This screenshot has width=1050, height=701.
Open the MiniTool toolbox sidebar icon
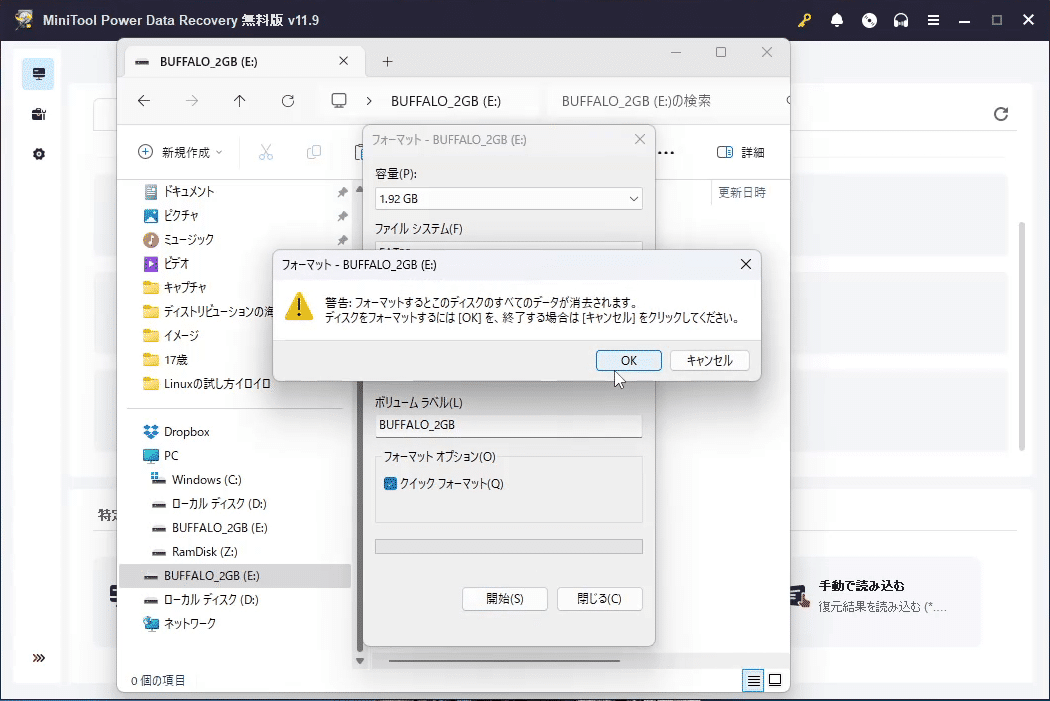[x=38, y=114]
